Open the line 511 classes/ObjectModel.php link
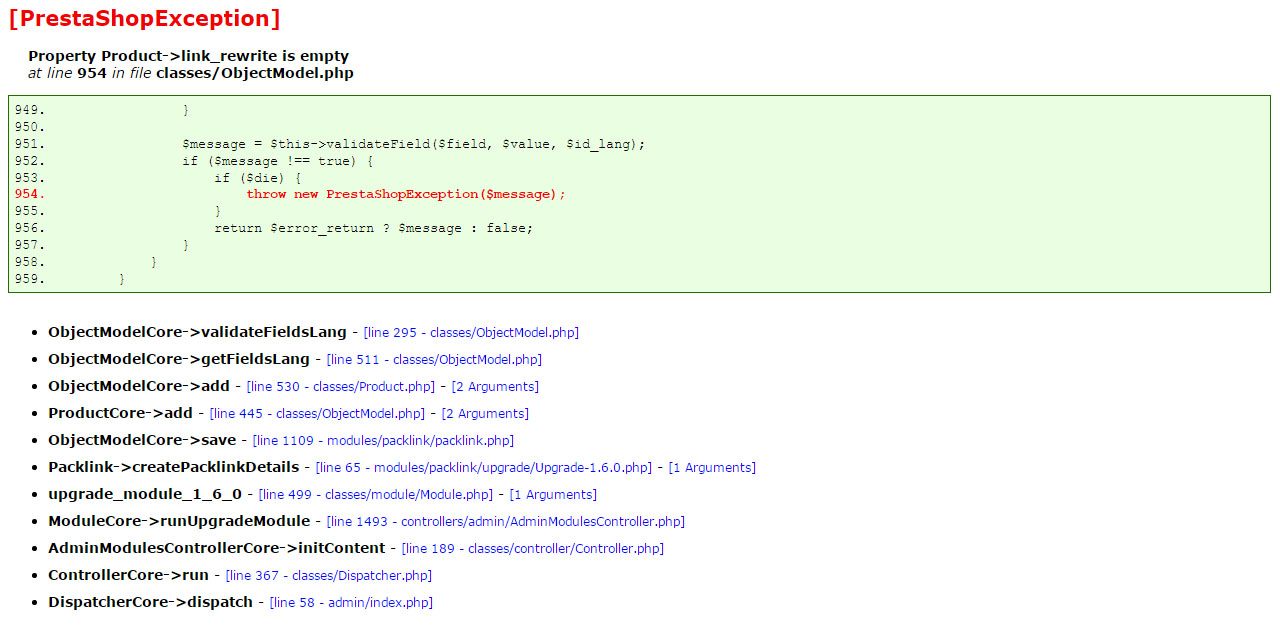This screenshot has height=636, width=1280. tap(434, 359)
